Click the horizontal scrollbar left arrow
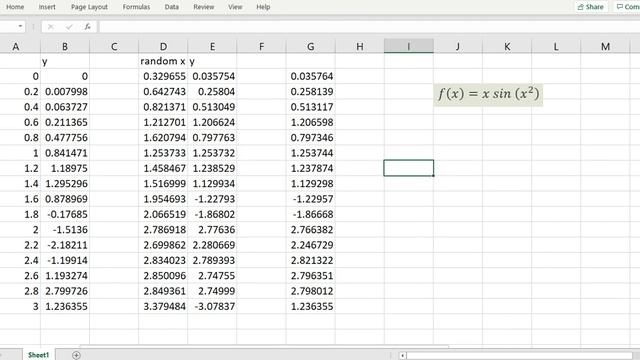The height and width of the screenshot is (360, 640). click(x=402, y=356)
